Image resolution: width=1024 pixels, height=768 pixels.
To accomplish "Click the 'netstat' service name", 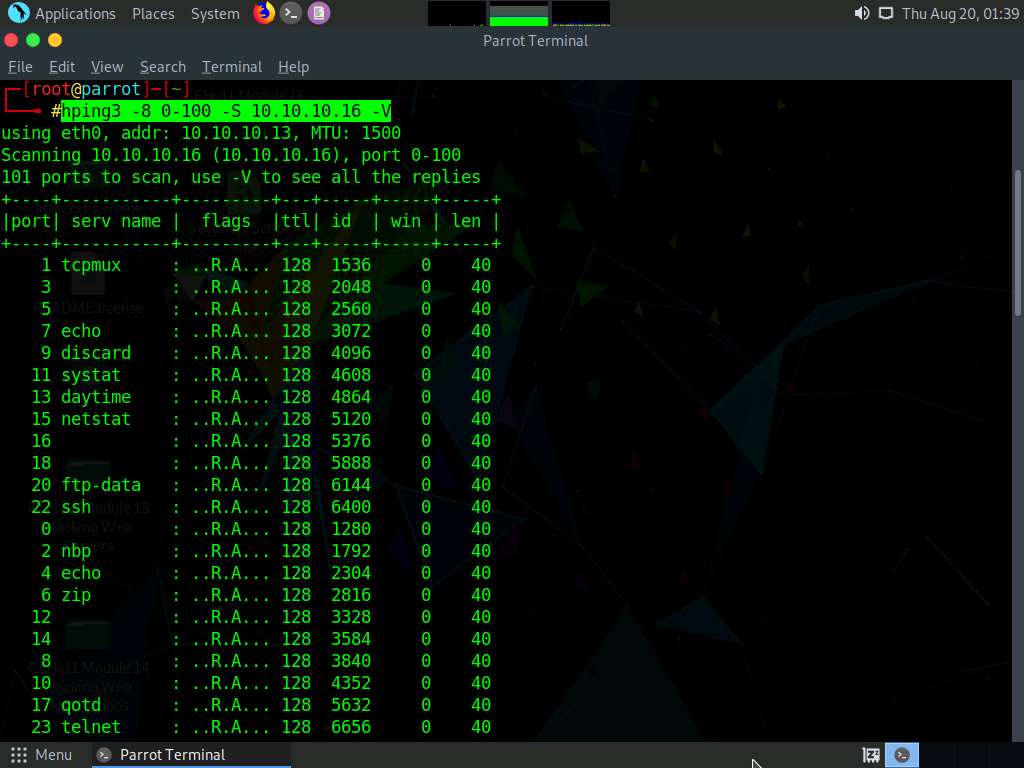I will coord(96,419).
